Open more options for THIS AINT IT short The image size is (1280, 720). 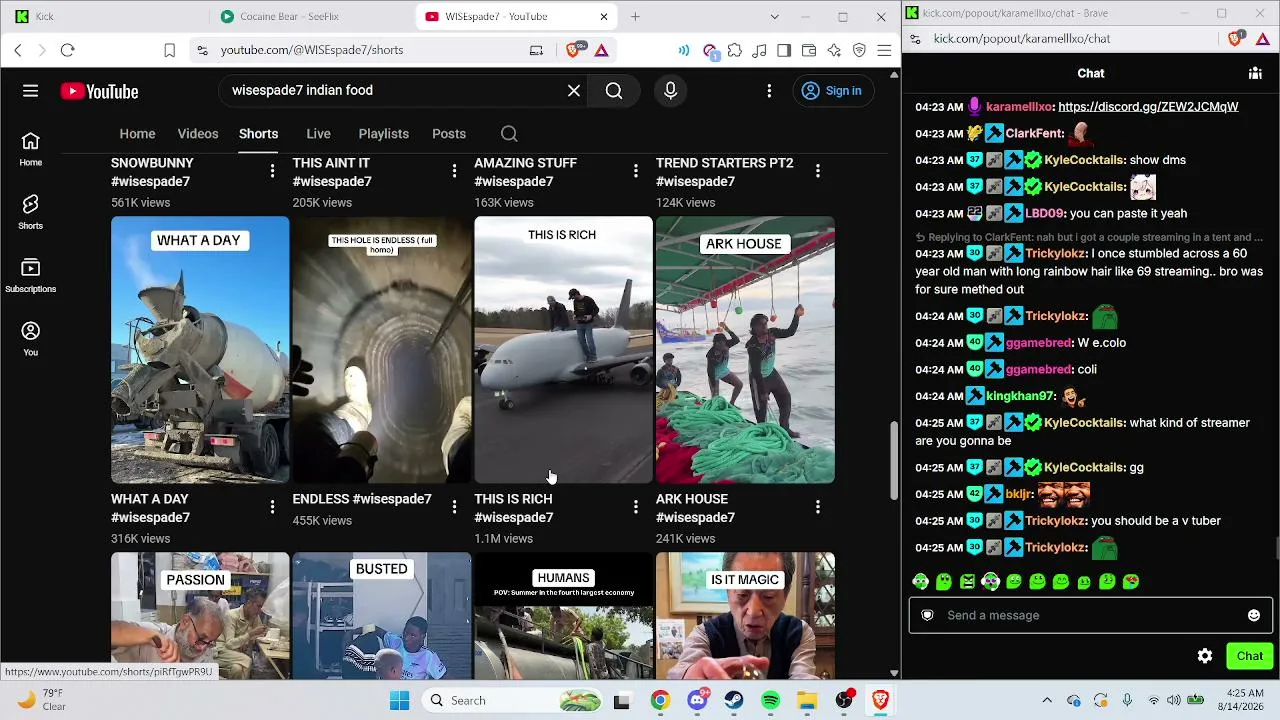point(454,172)
